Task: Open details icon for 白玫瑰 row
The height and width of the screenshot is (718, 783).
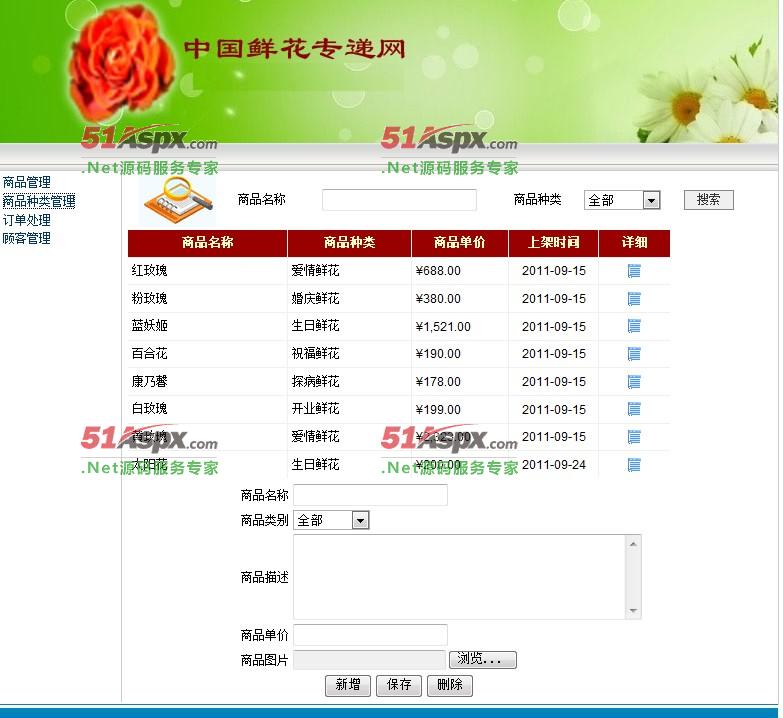Action: coord(634,409)
